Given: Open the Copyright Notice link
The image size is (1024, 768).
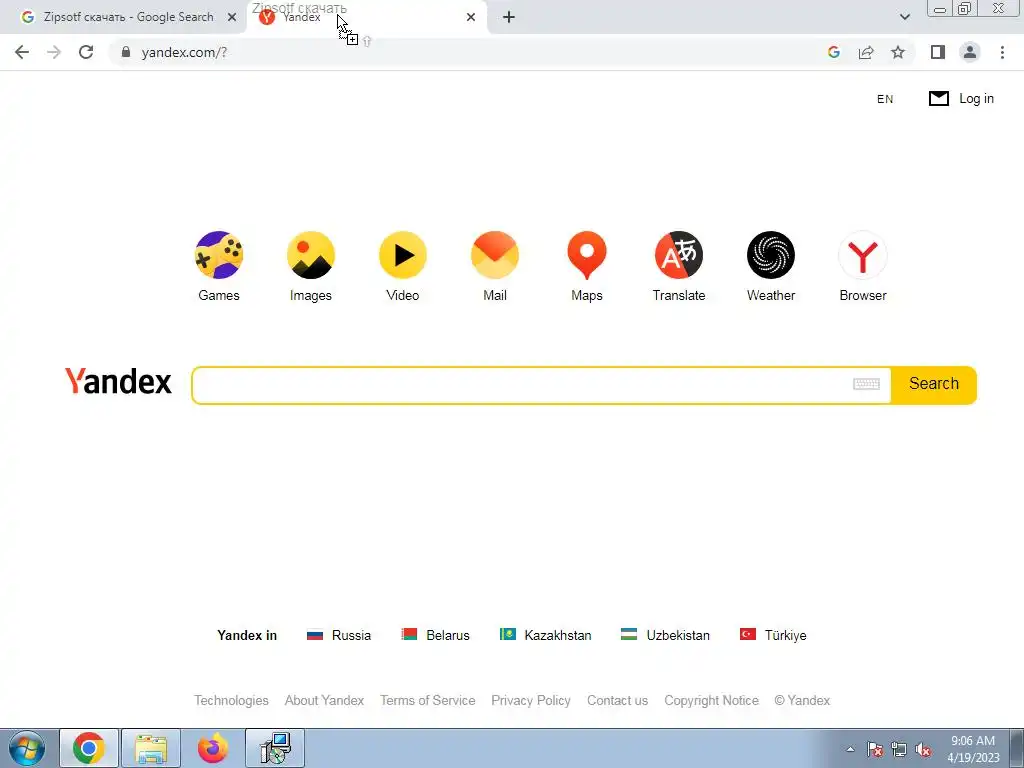Looking at the screenshot, I should (x=712, y=701).
